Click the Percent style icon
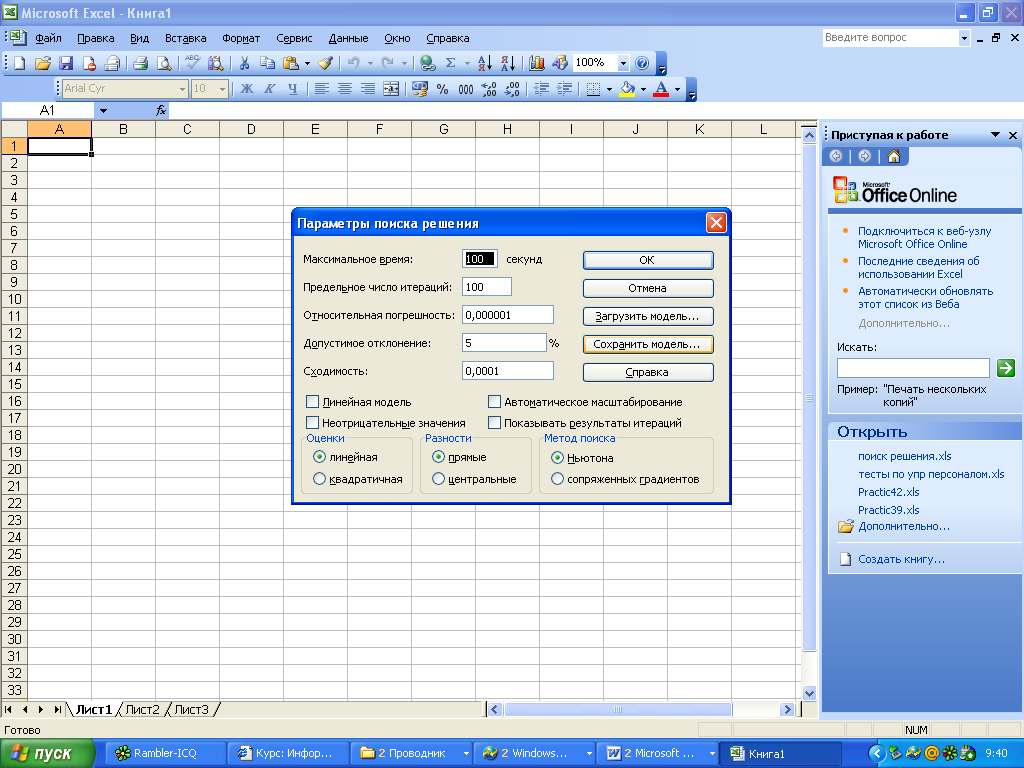This screenshot has height=768, width=1024. coord(443,89)
